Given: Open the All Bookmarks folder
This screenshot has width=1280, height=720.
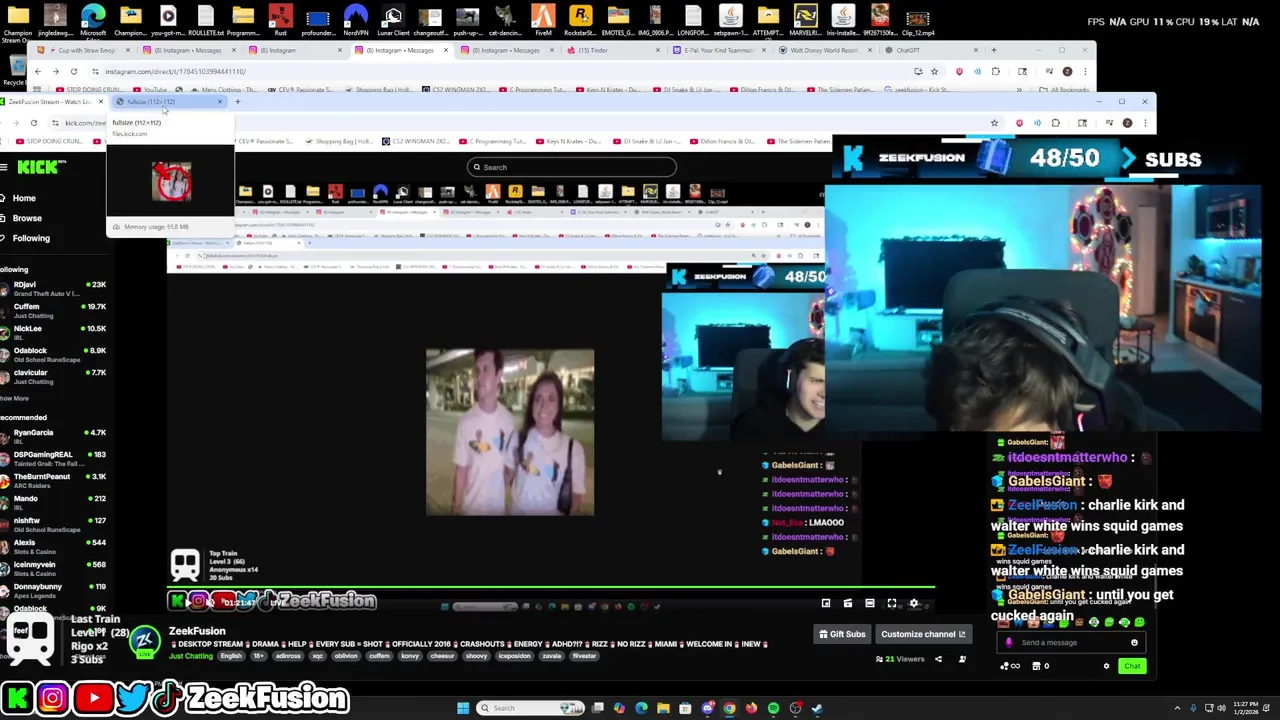Looking at the screenshot, I should (1064, 90).
